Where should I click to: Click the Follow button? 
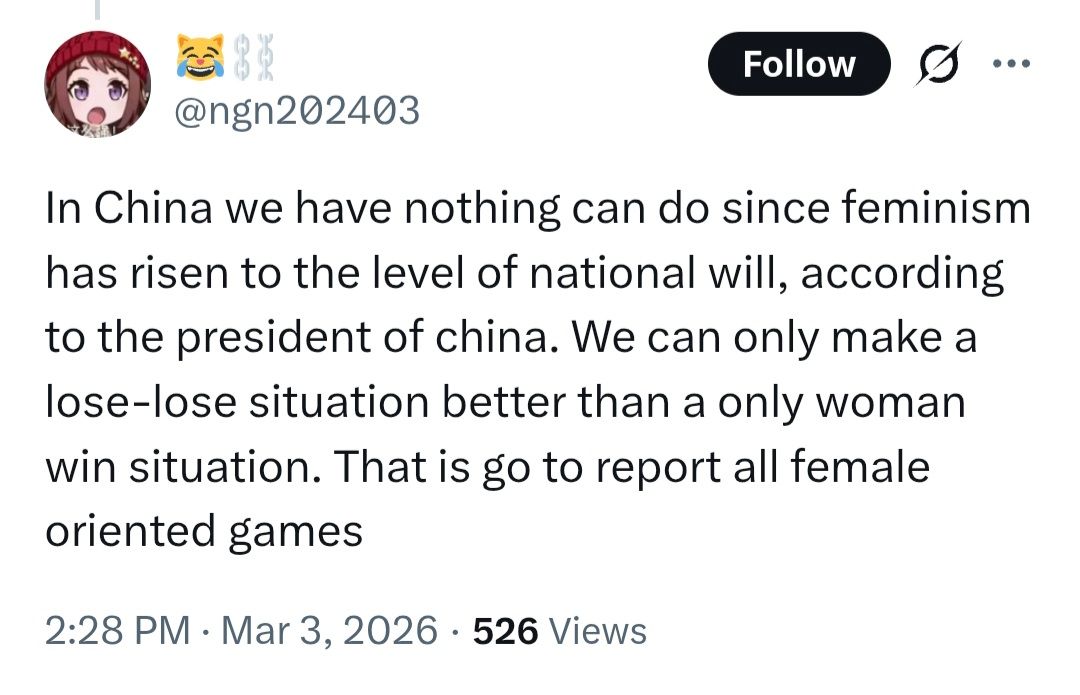click(798, 64)
